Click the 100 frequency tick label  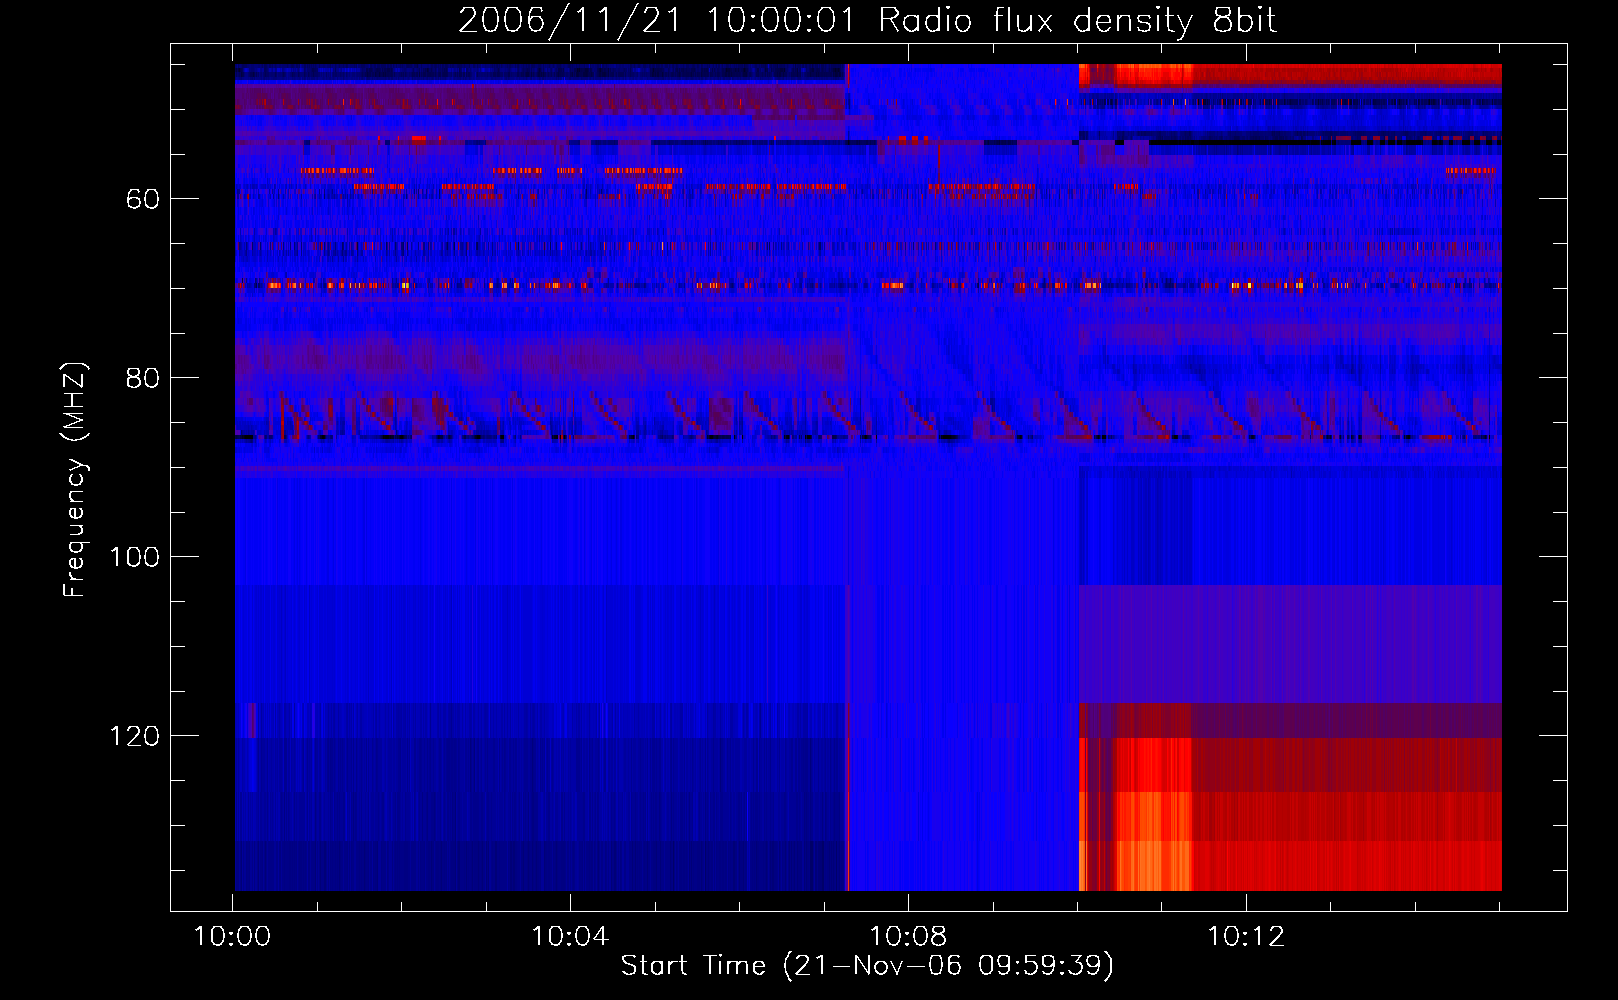click(135, 558)
